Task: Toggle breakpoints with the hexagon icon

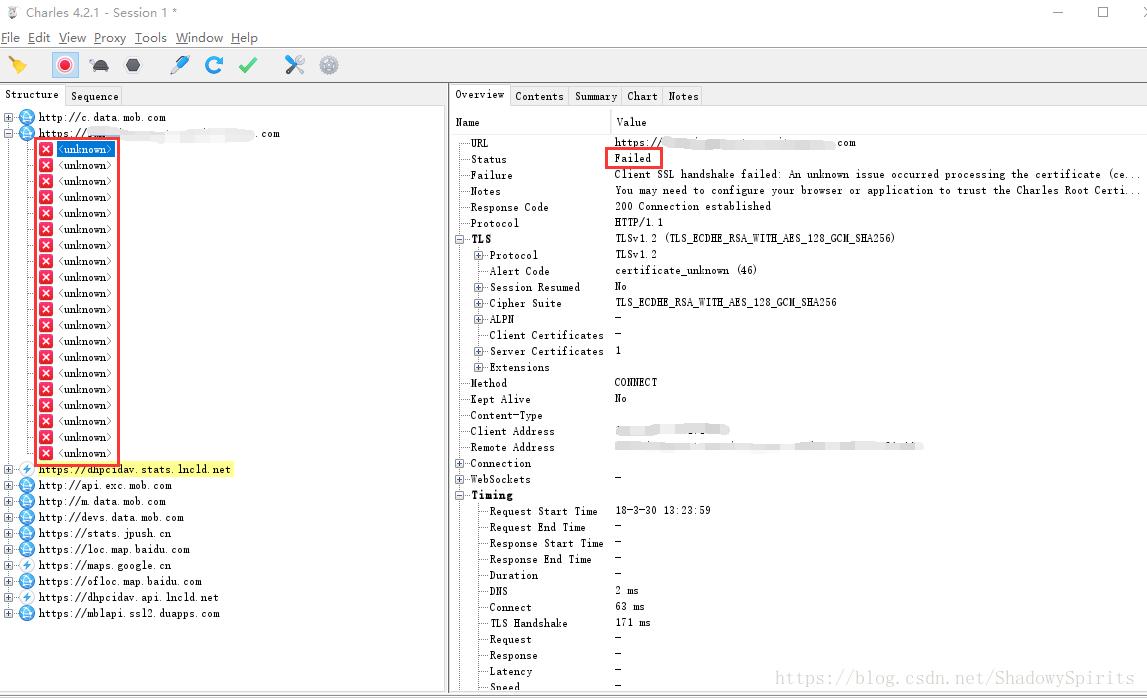Action: 133,66
